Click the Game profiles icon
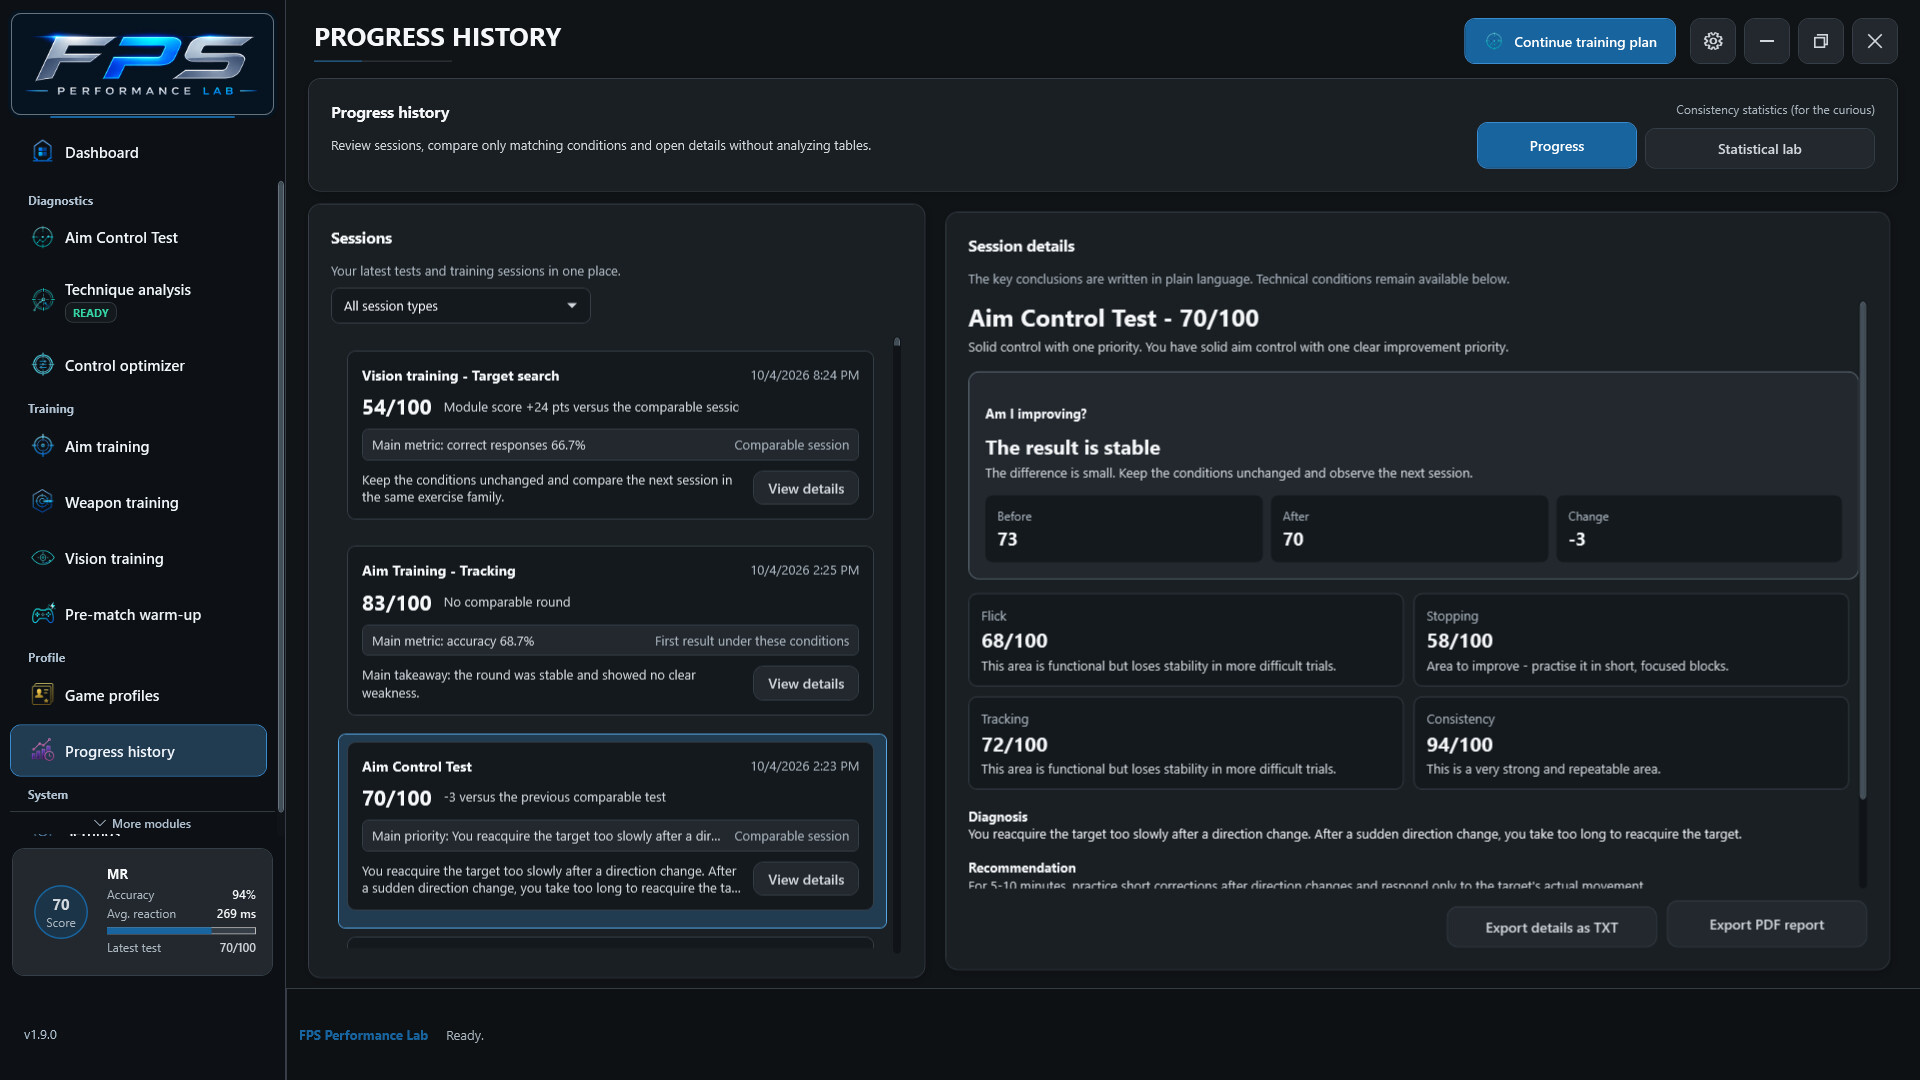The image size is (1920, 1080). 42,695
